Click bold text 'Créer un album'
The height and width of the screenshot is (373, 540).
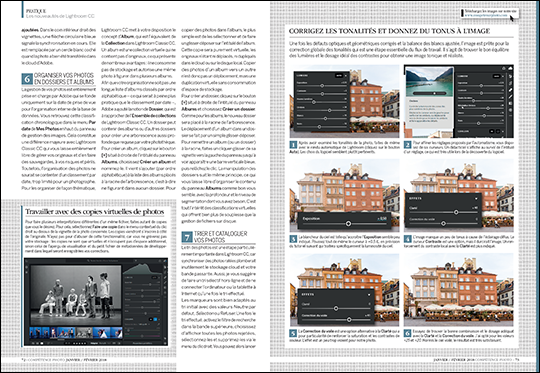[x=156, y=162]
